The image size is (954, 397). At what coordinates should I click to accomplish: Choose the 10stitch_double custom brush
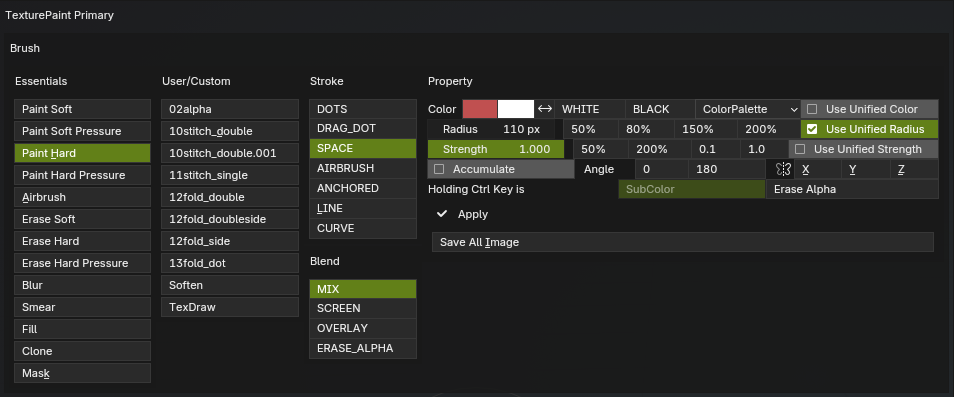pos(230,131)
